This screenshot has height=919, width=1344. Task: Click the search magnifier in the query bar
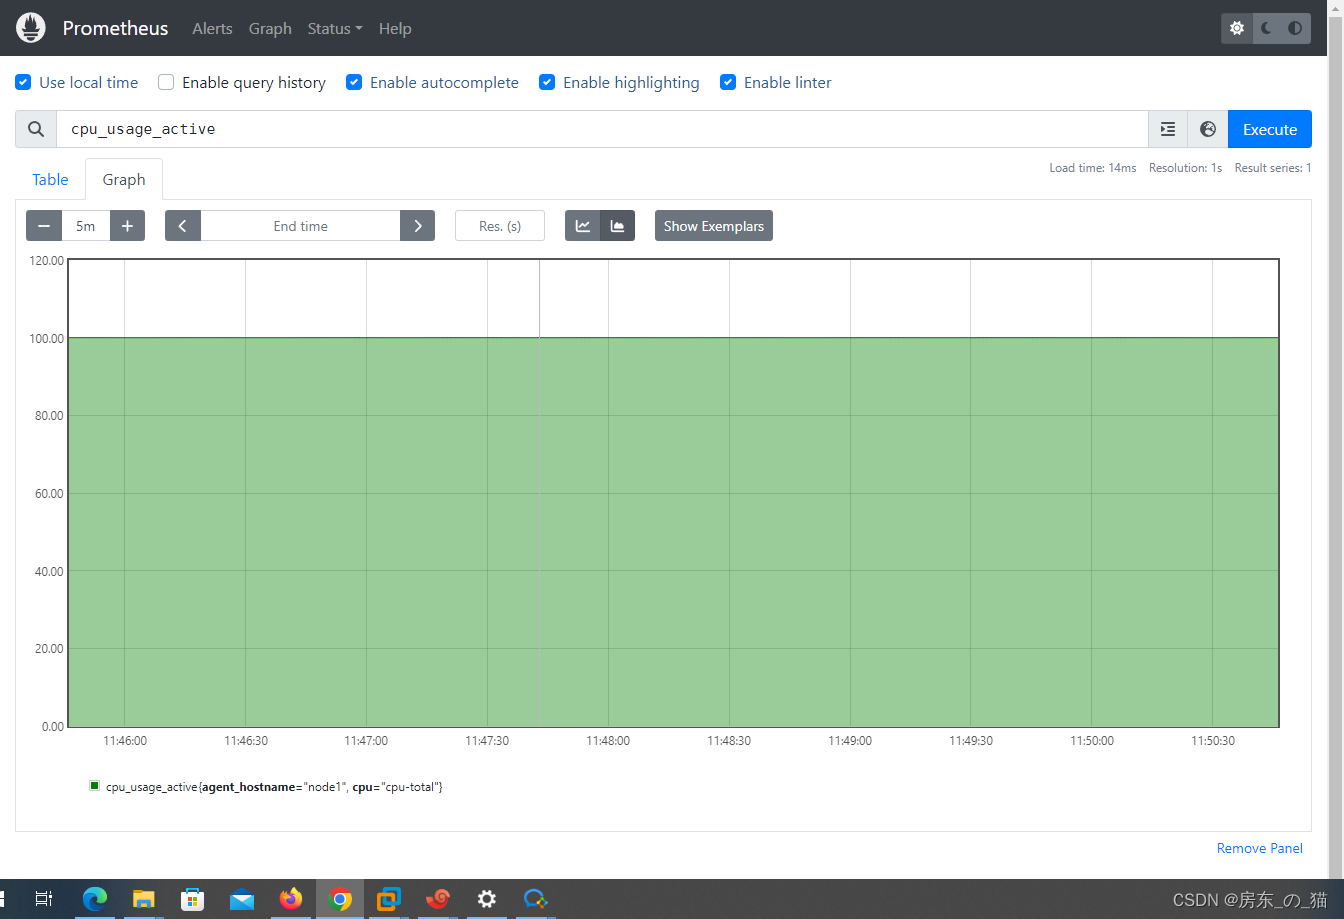click(35, 129)
